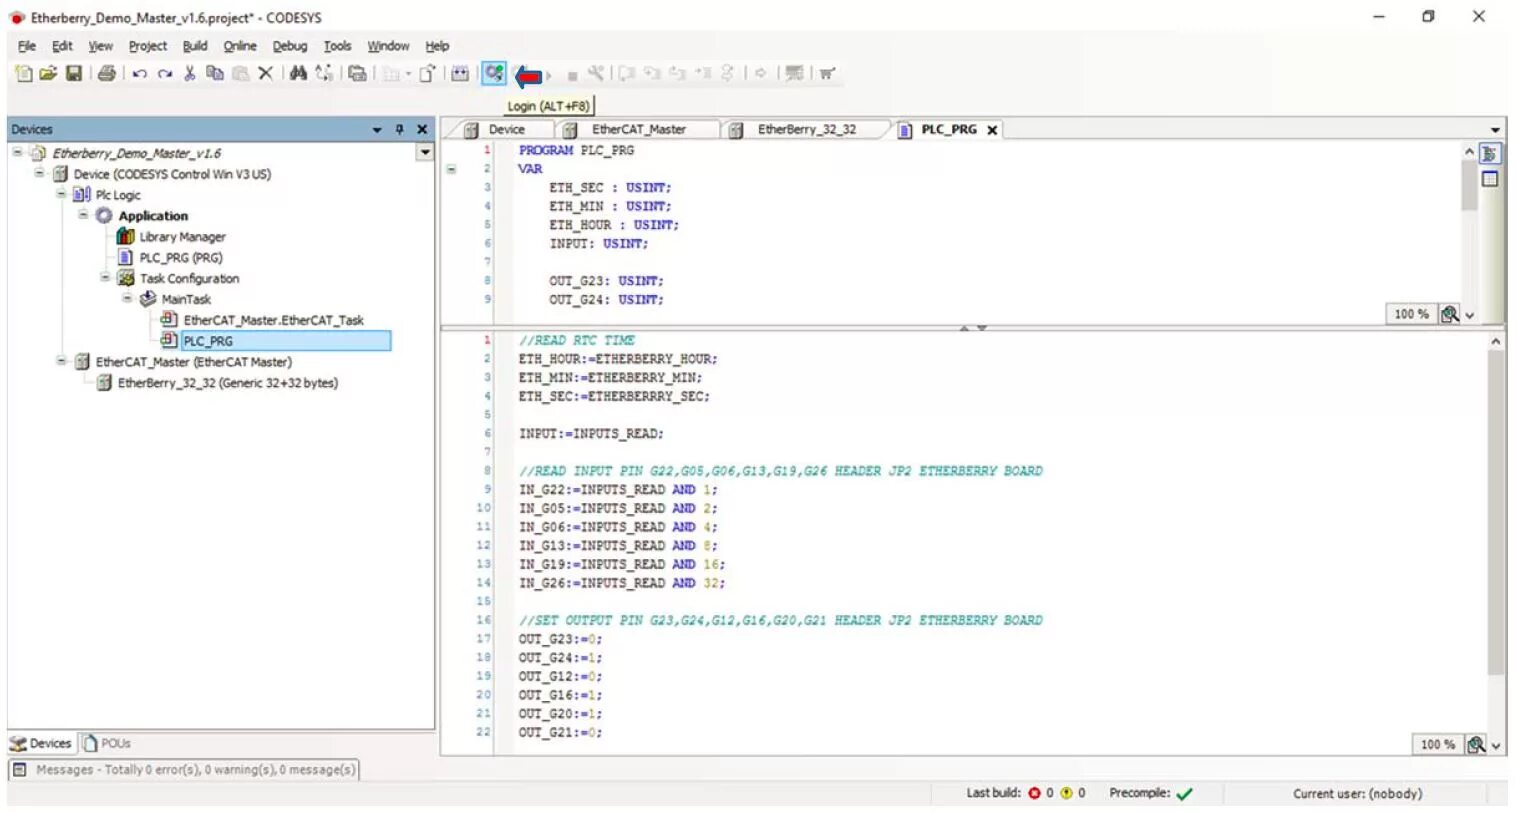Click the Stop square toolbar icon

point(572,75)
